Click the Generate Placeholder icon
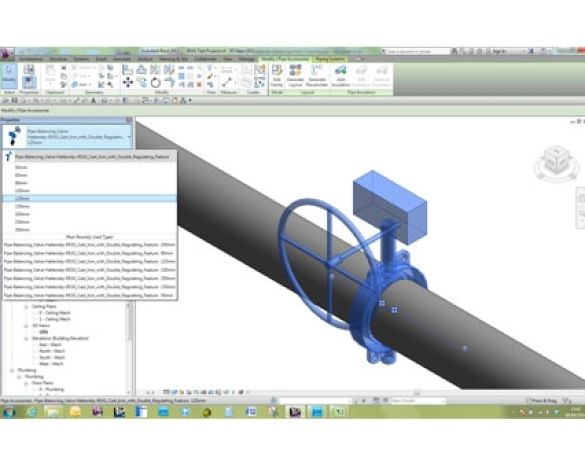This screenshot has width=585, height=471. point(316,76)
